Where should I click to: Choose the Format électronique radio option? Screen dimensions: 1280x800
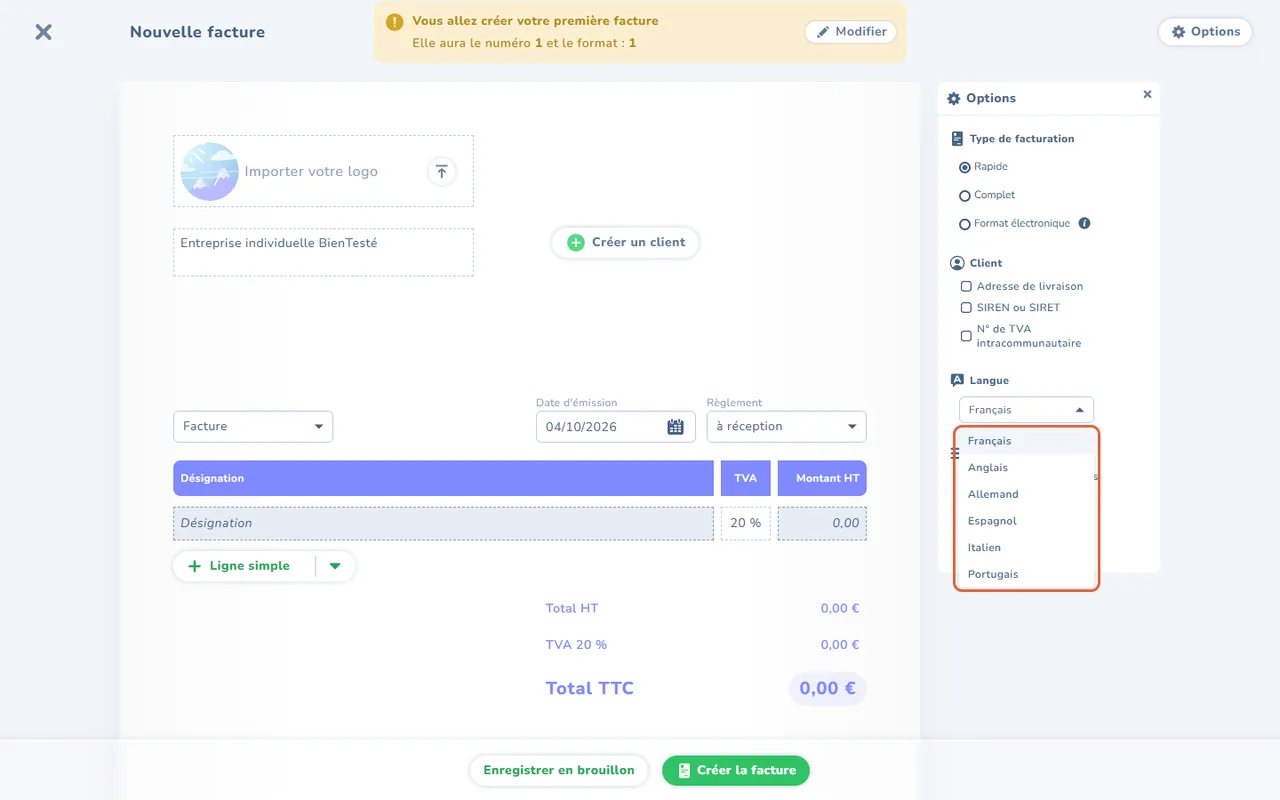(x=964, y=224)
